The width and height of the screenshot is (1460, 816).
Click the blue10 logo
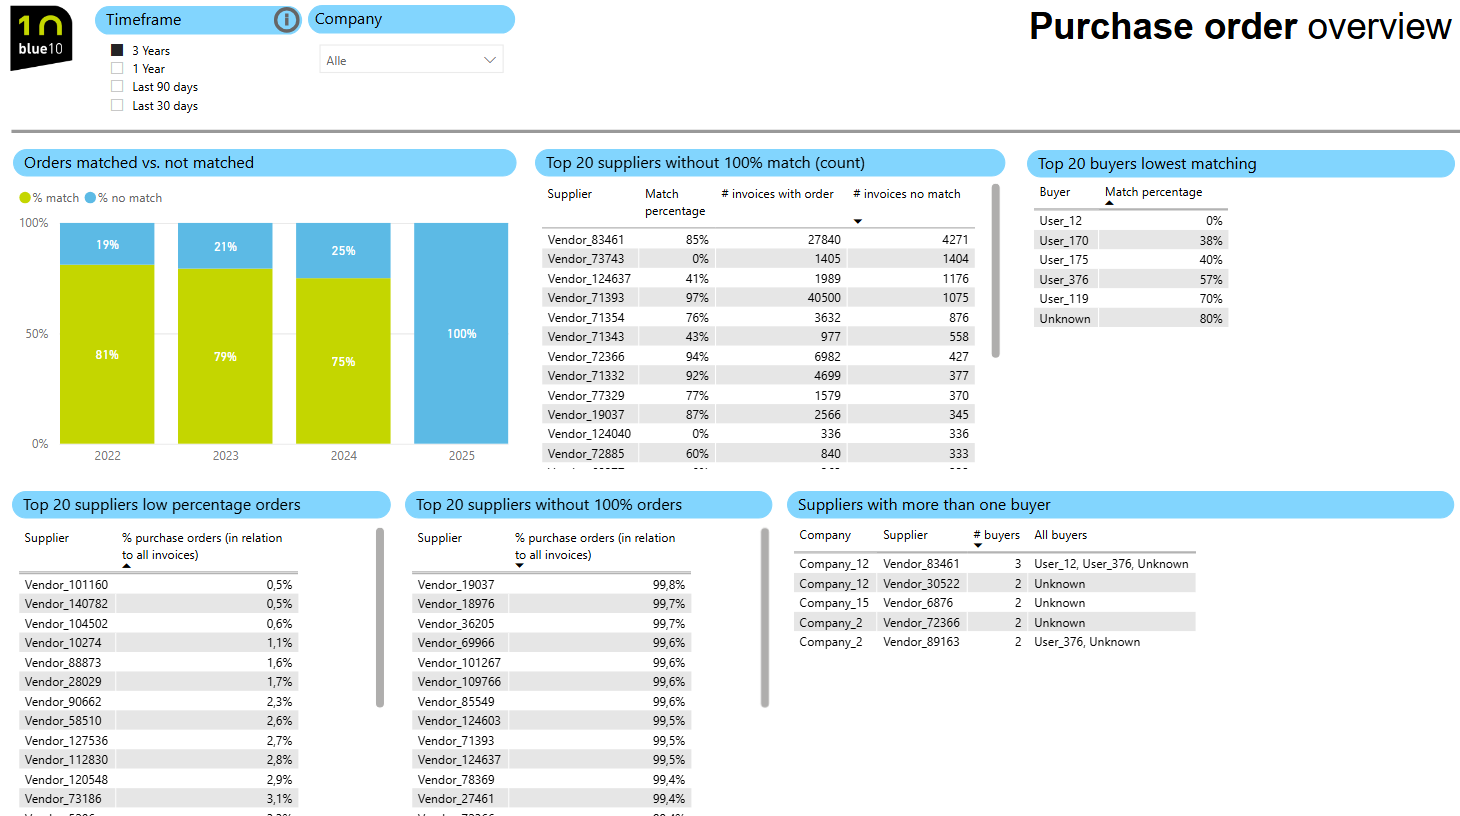(41, 38)
